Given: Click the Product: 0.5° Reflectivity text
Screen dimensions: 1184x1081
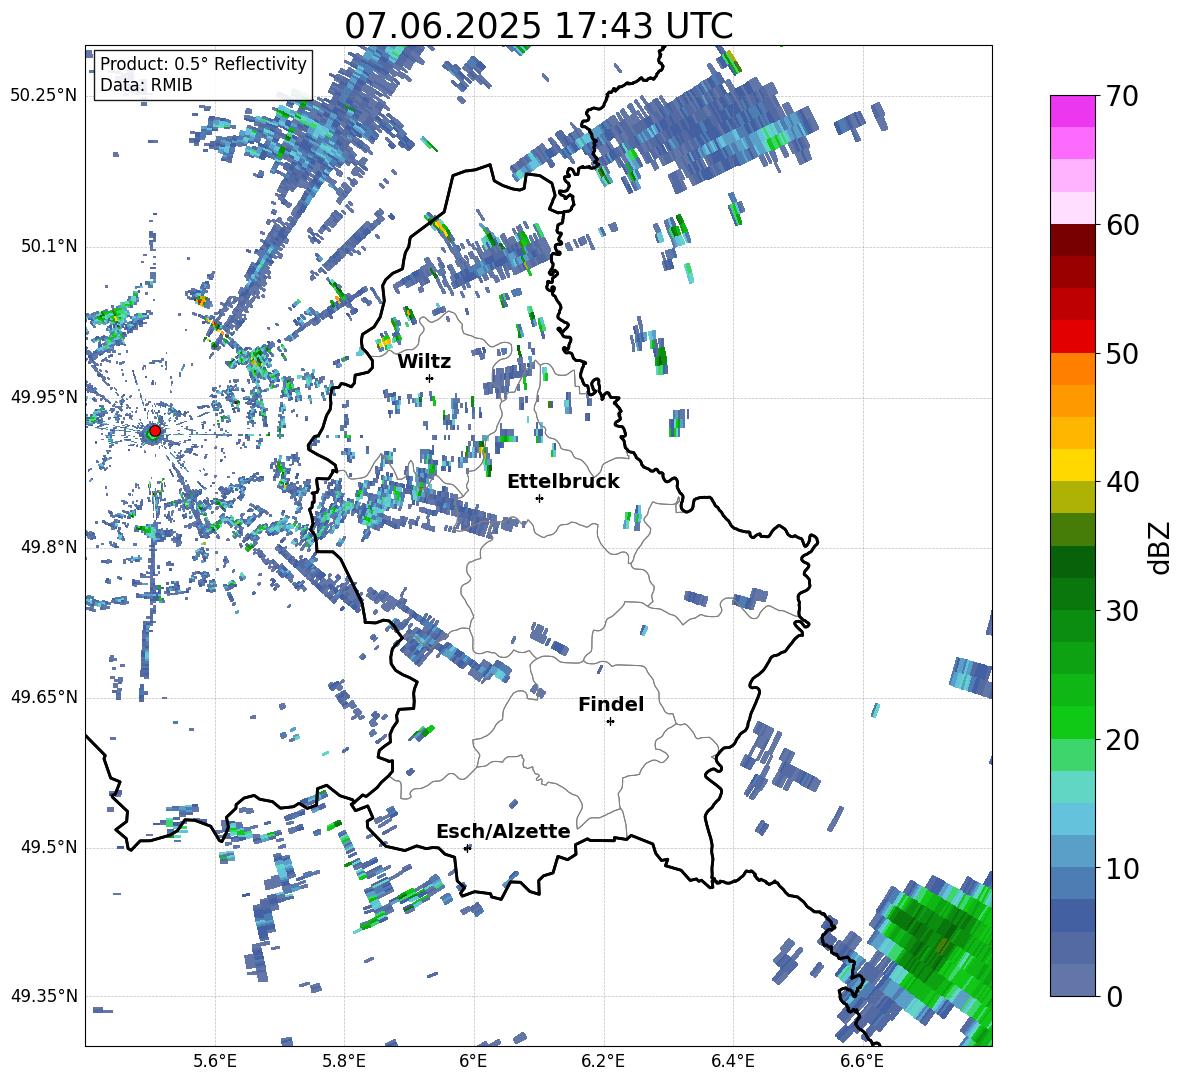Looking at the screenshot, I should tap(203, 63).
